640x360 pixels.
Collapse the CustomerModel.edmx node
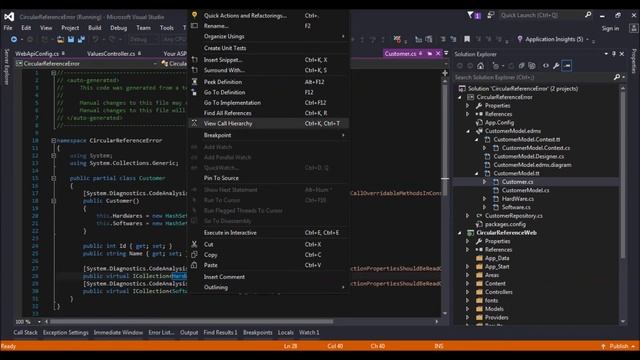click(x=468, y=131)
